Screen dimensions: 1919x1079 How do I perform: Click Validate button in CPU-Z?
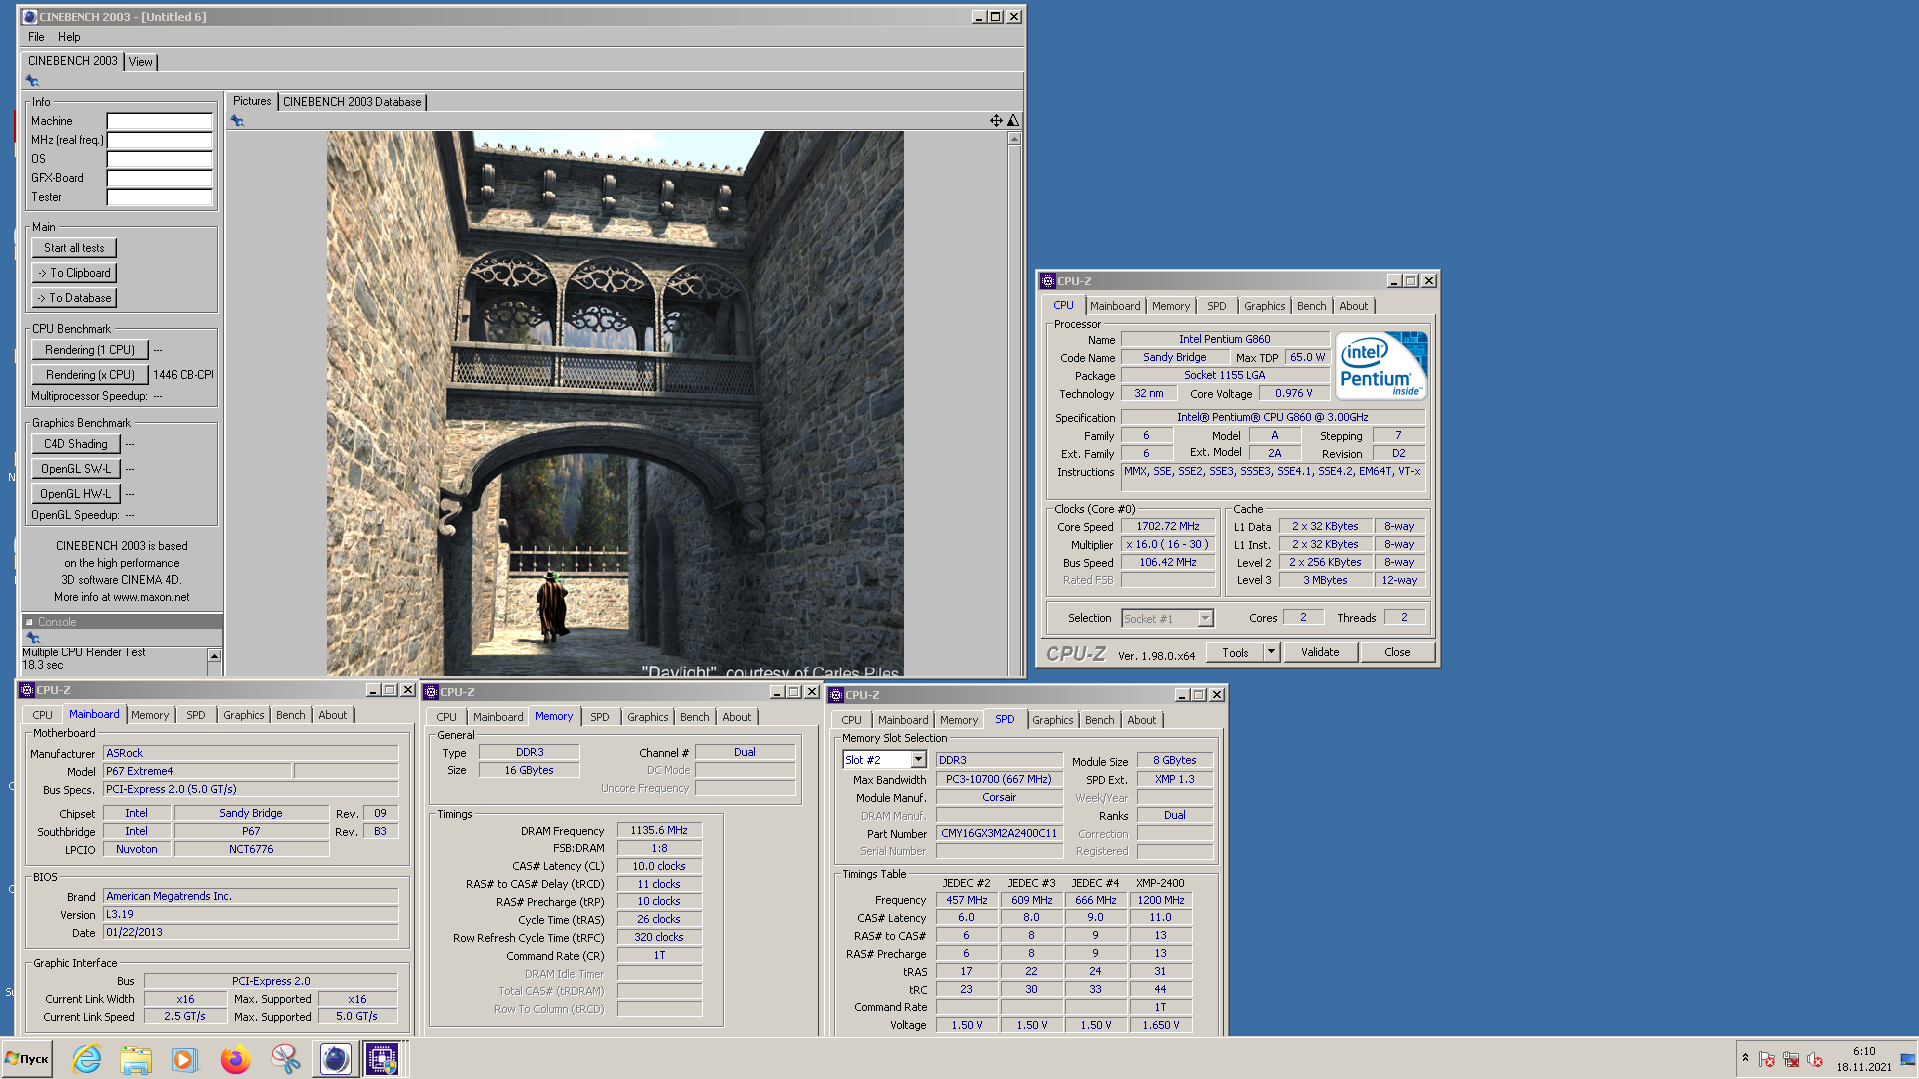coord(1320,652)
